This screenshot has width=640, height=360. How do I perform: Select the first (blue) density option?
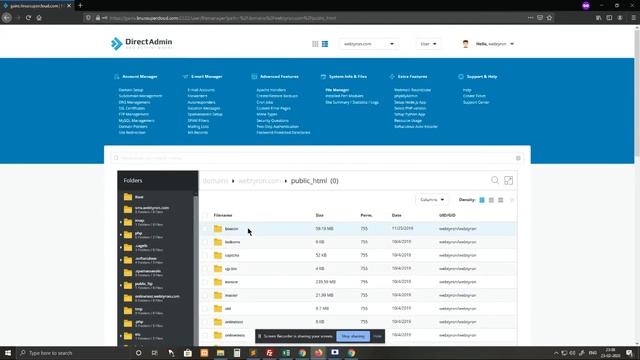click(482, 200)
